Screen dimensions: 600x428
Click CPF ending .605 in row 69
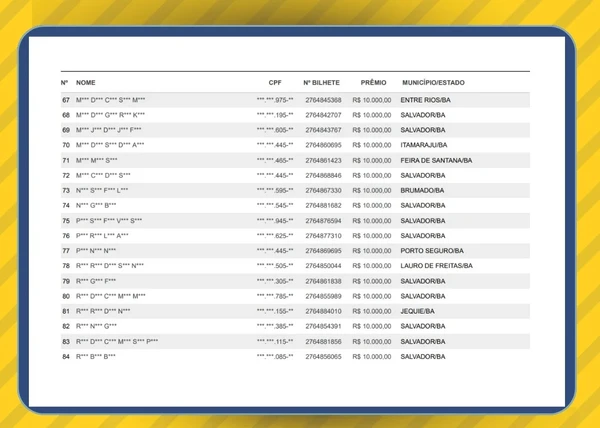point(275,130)
